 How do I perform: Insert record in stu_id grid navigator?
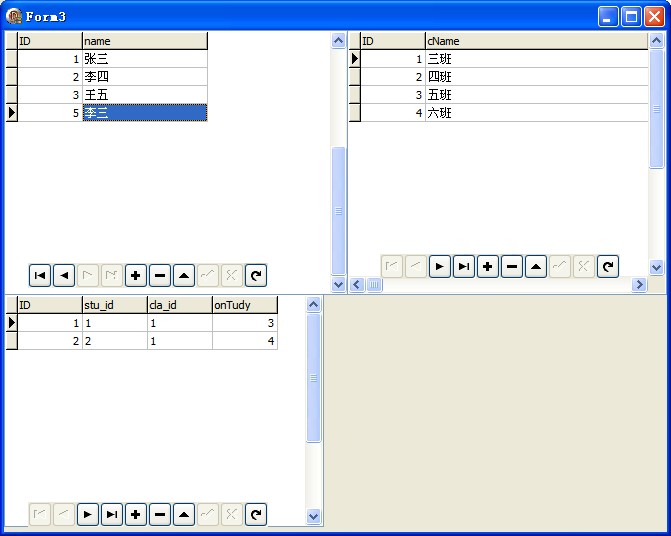click(x=136, y=514)
